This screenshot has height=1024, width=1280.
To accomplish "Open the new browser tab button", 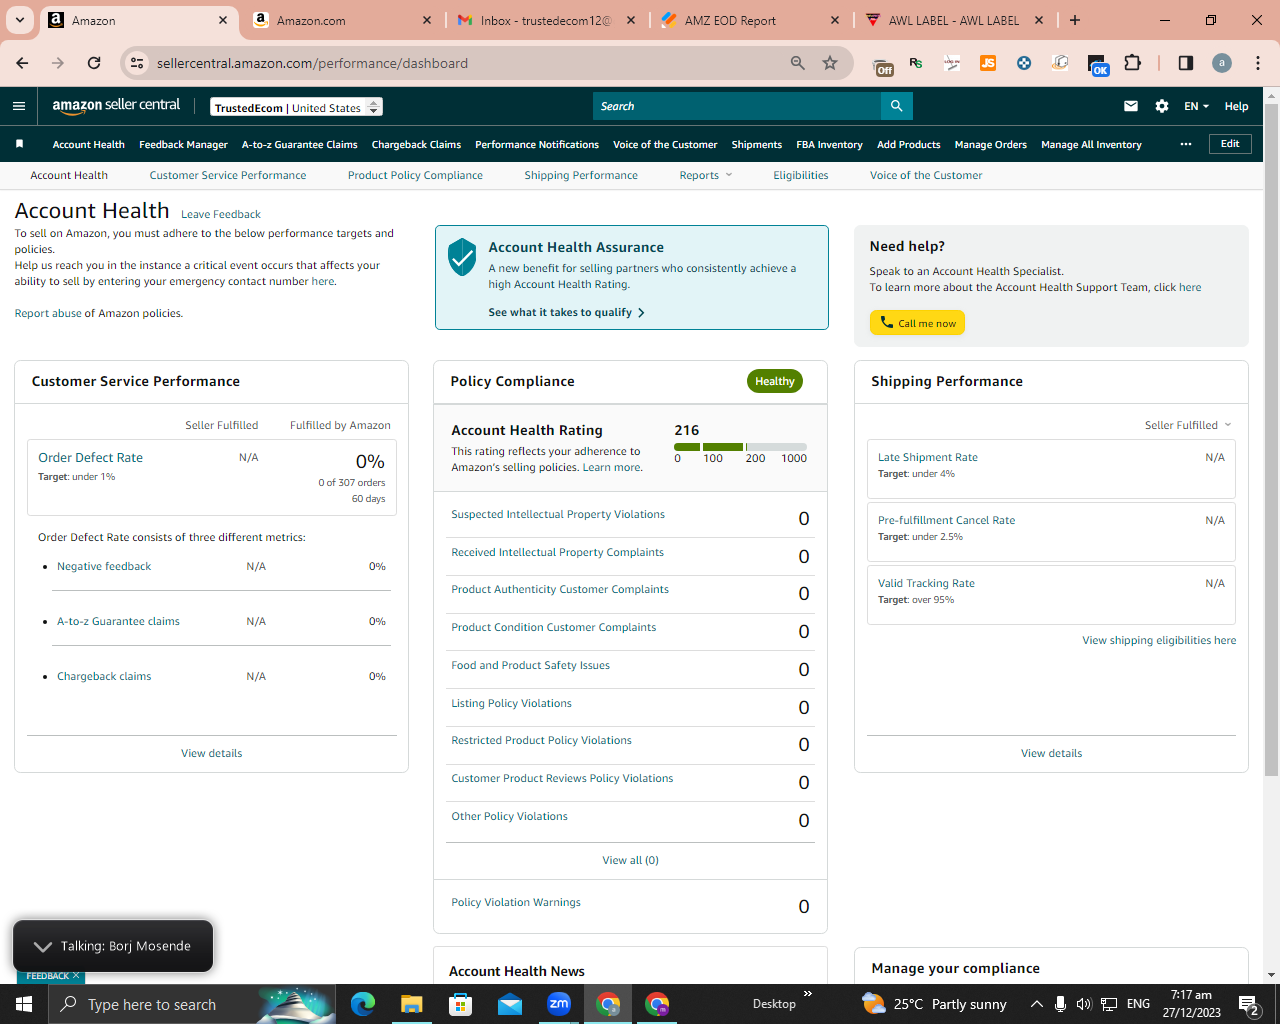I will (x=1075, y=20).
